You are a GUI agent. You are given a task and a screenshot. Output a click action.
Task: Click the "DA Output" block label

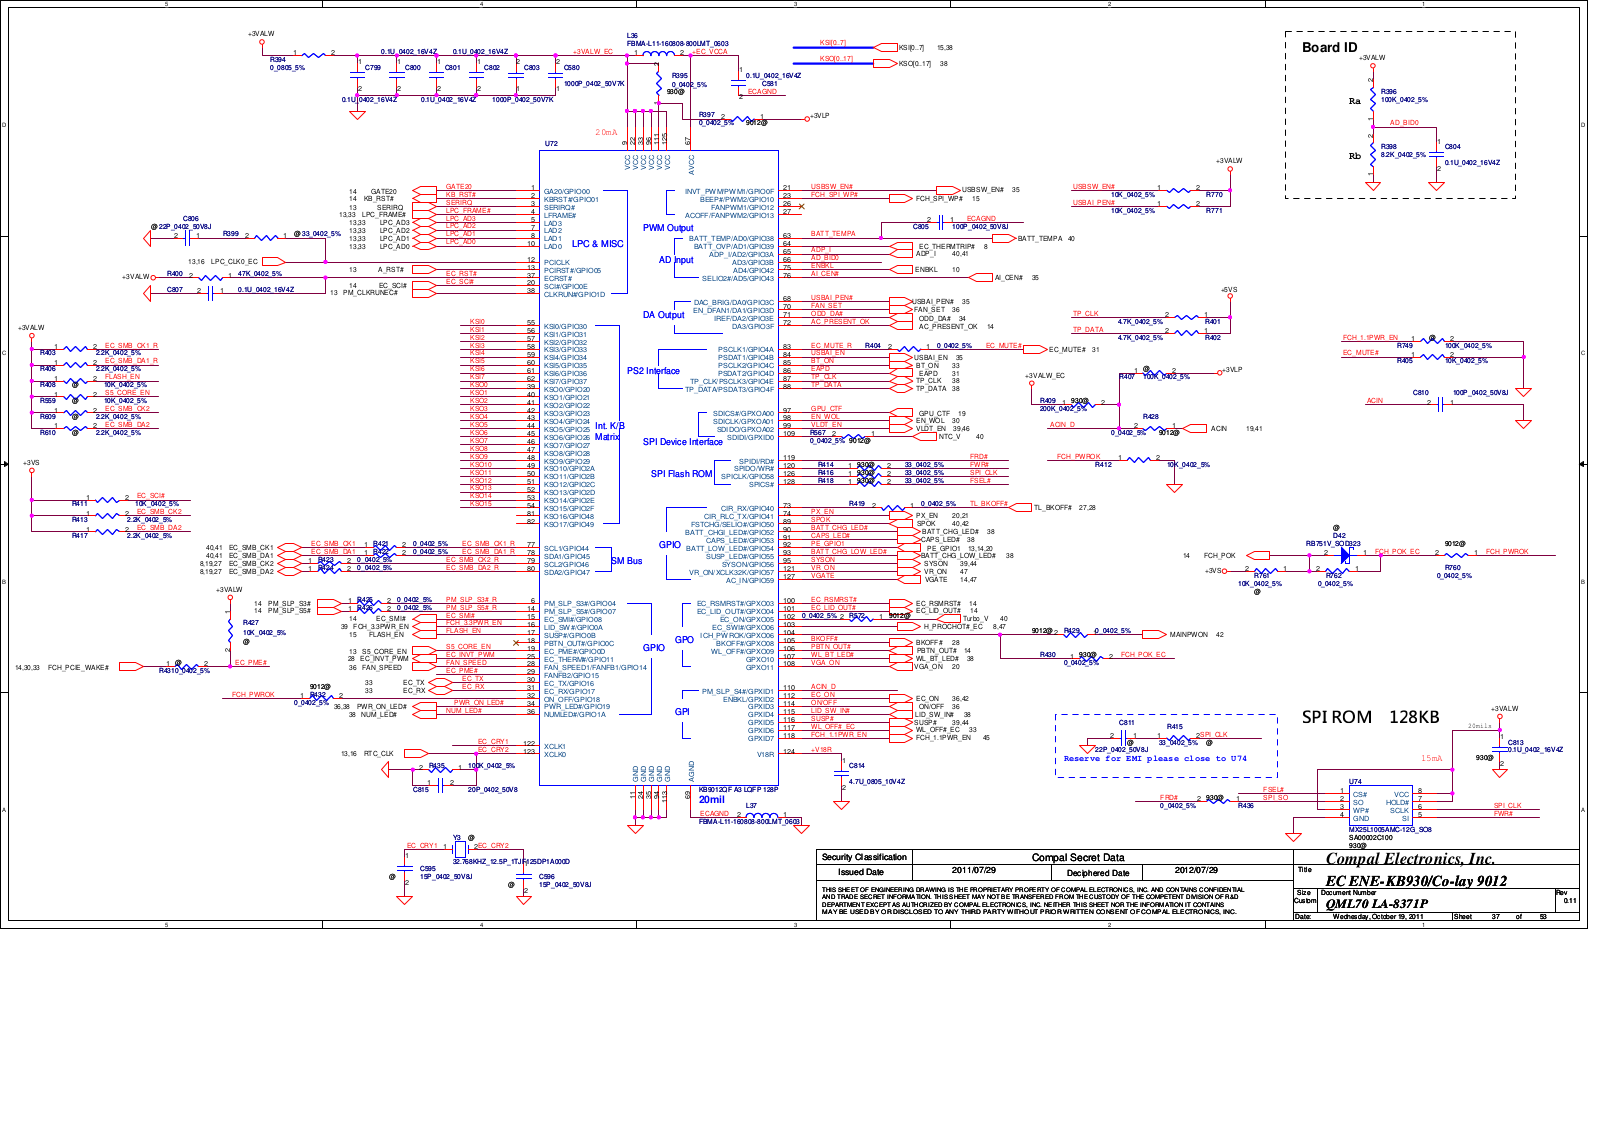pyautogui.click(x=663, y=315)
